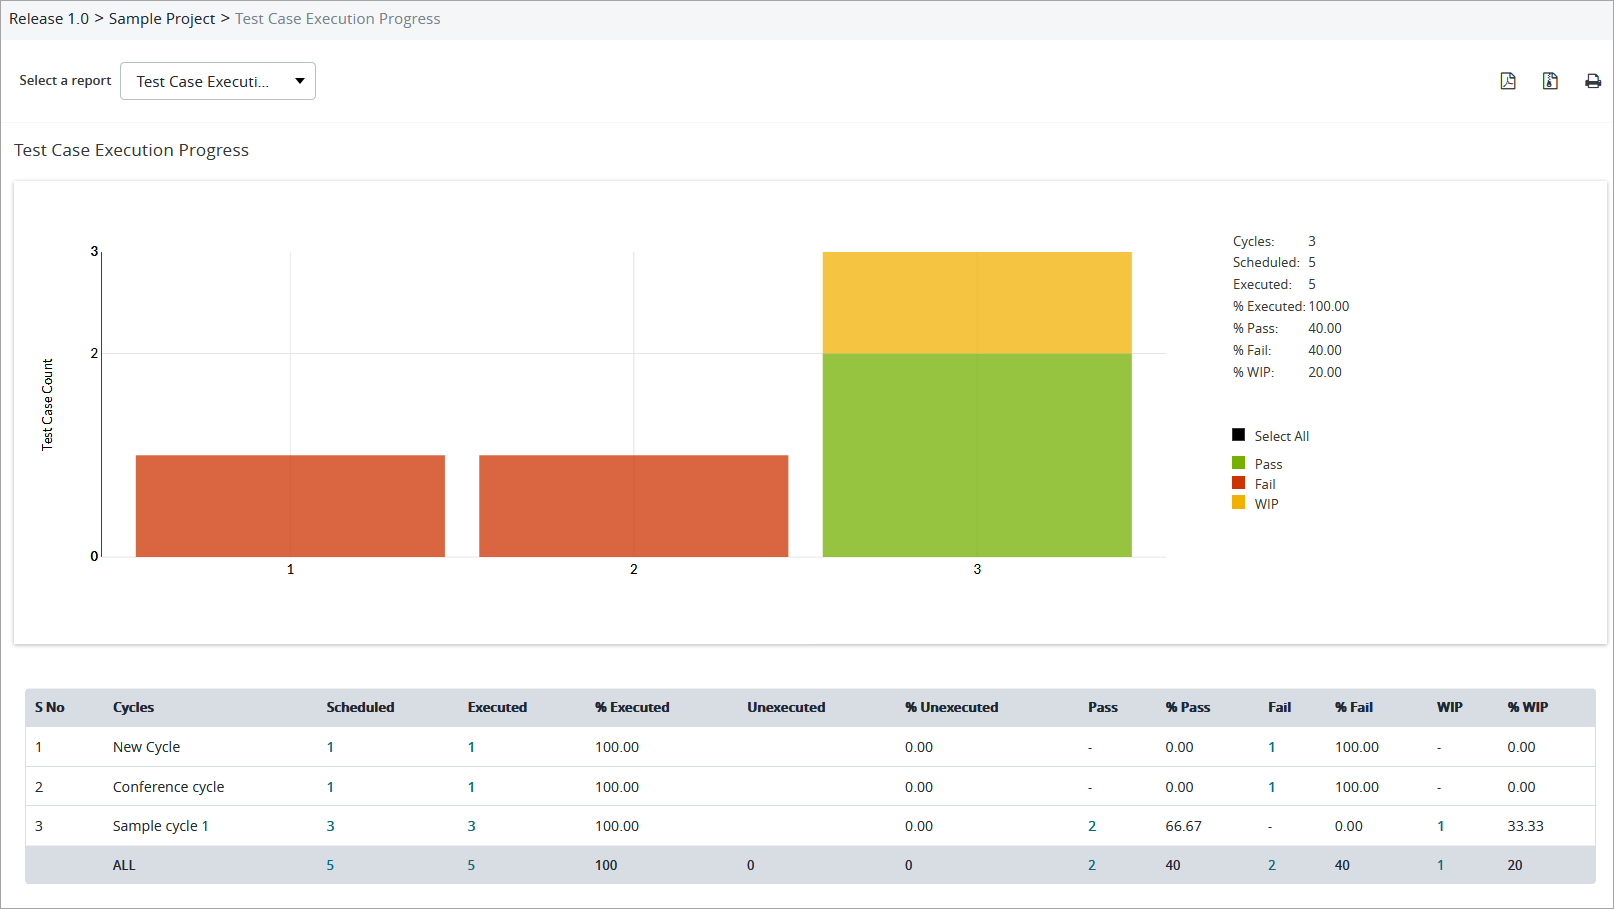Open Scheduled total 5 in ALL row
Image resolution: width=1614 pixels, height=909 pixels.
[x=330, y=865]
